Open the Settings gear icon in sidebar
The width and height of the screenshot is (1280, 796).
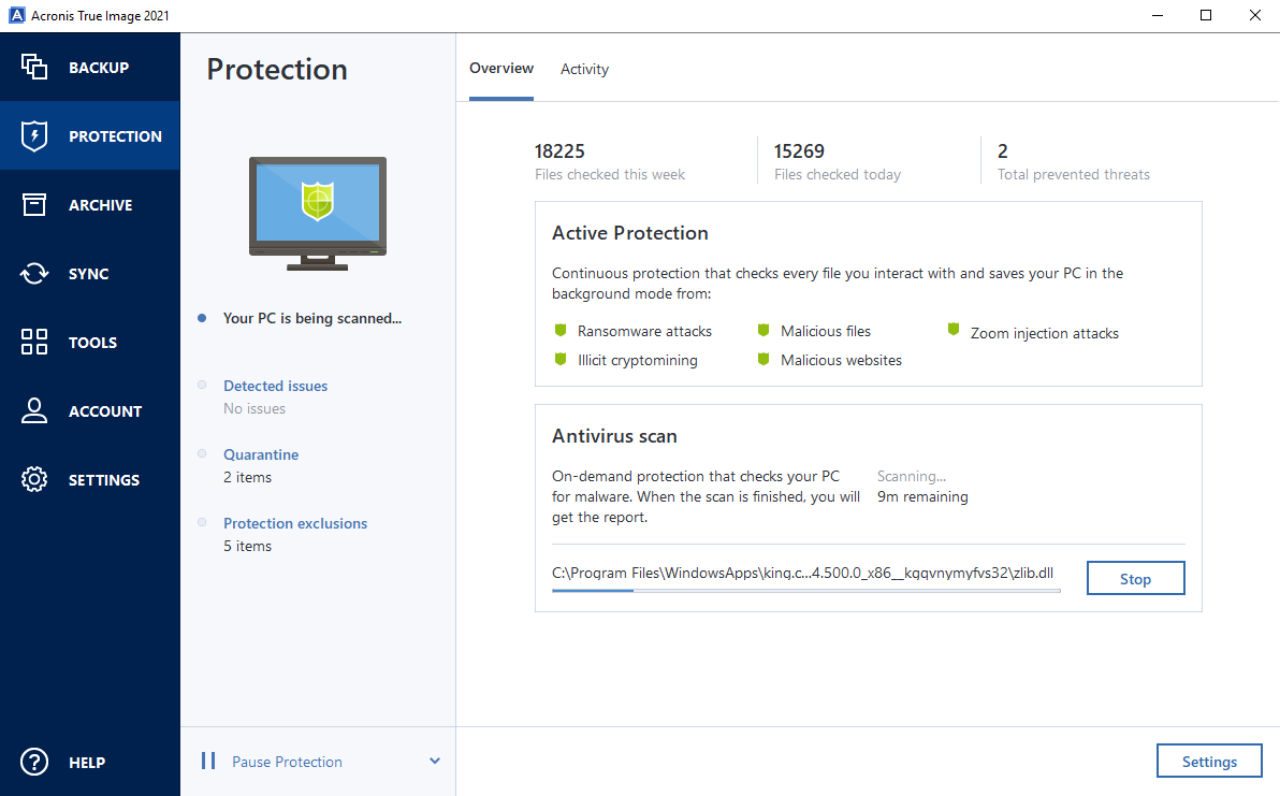(x=34, y=480)
